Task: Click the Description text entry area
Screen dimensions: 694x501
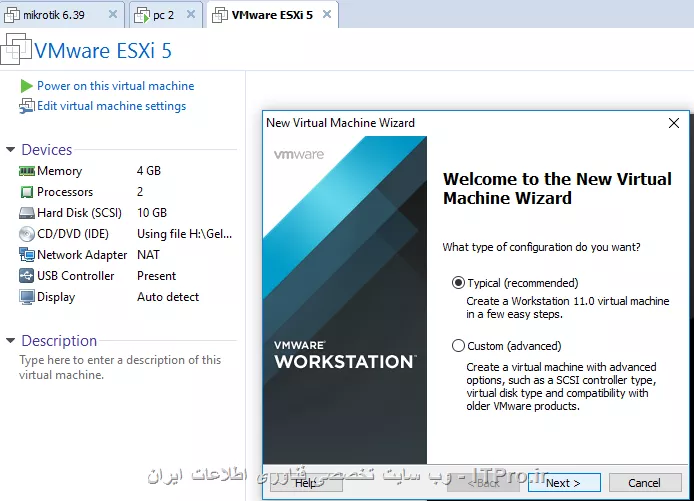Action: (120, 367)
